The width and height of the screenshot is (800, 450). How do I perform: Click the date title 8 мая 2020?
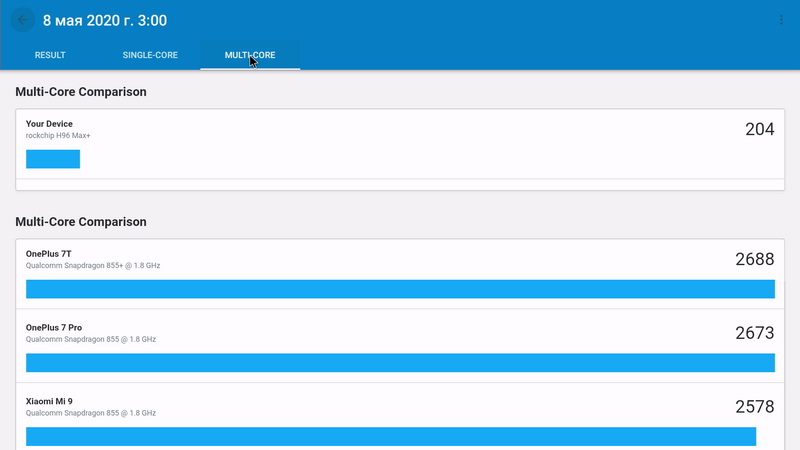pos(105,20)
